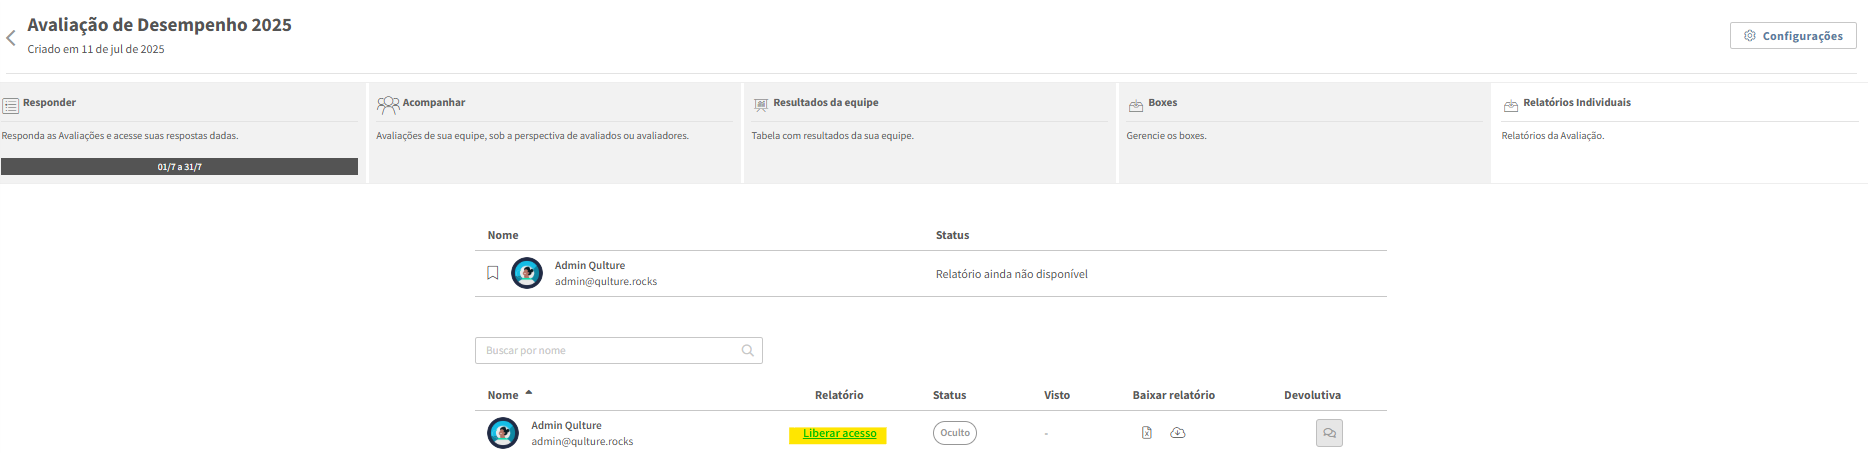The width and height of the screenshot is (1868, 453).
Task: Open the Resultados da equipe tab
Action: coord(825,103)
